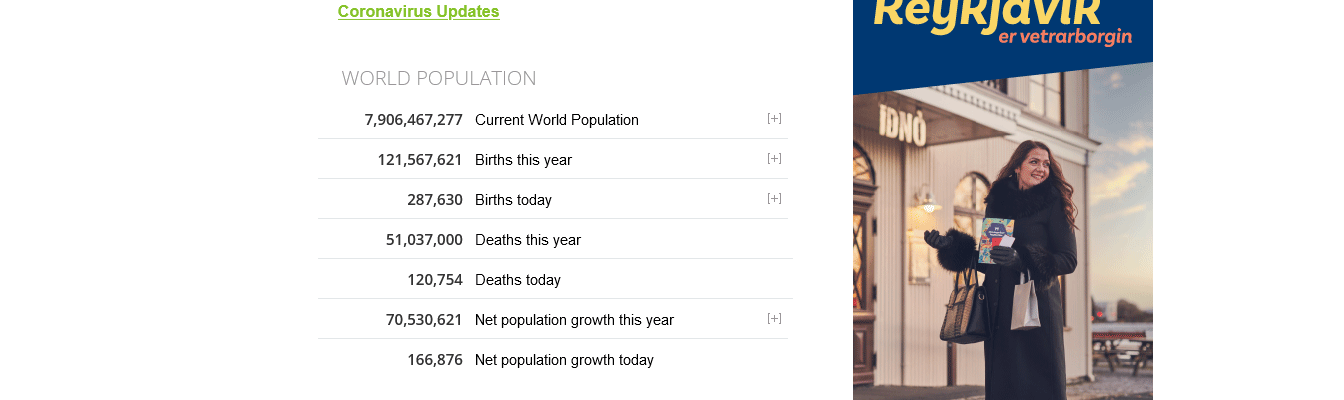This screenshot has width=1344, height=400.
Task: Click the WORLD POPULATION heading
Action: (x=438, y=78)
